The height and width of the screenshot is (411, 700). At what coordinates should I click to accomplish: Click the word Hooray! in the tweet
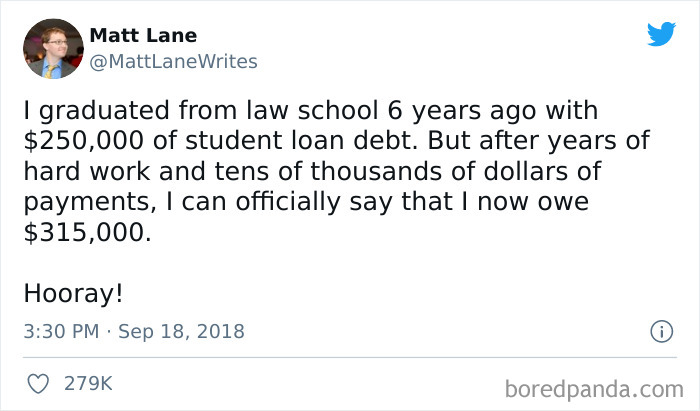(73, 294)
